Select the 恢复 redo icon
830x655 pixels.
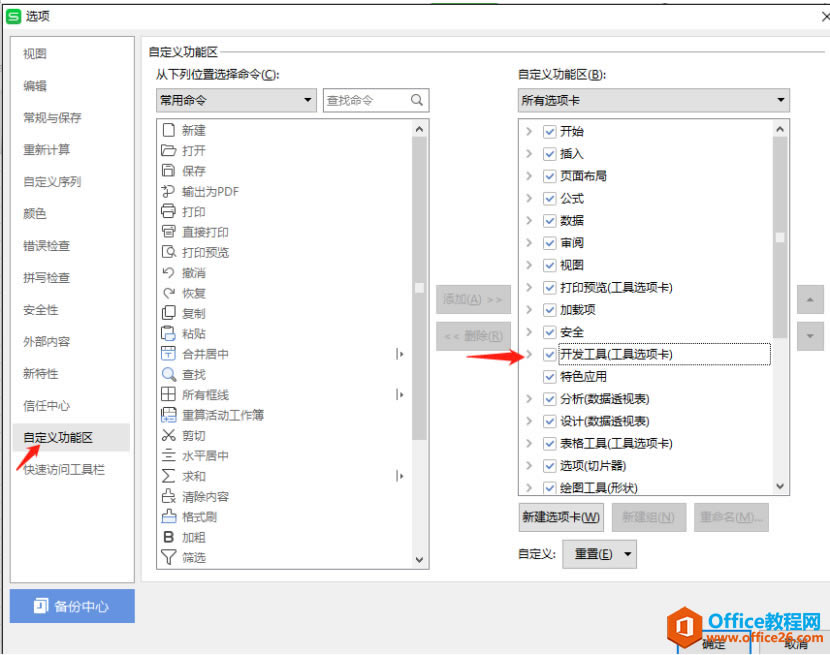pos(168,293)
